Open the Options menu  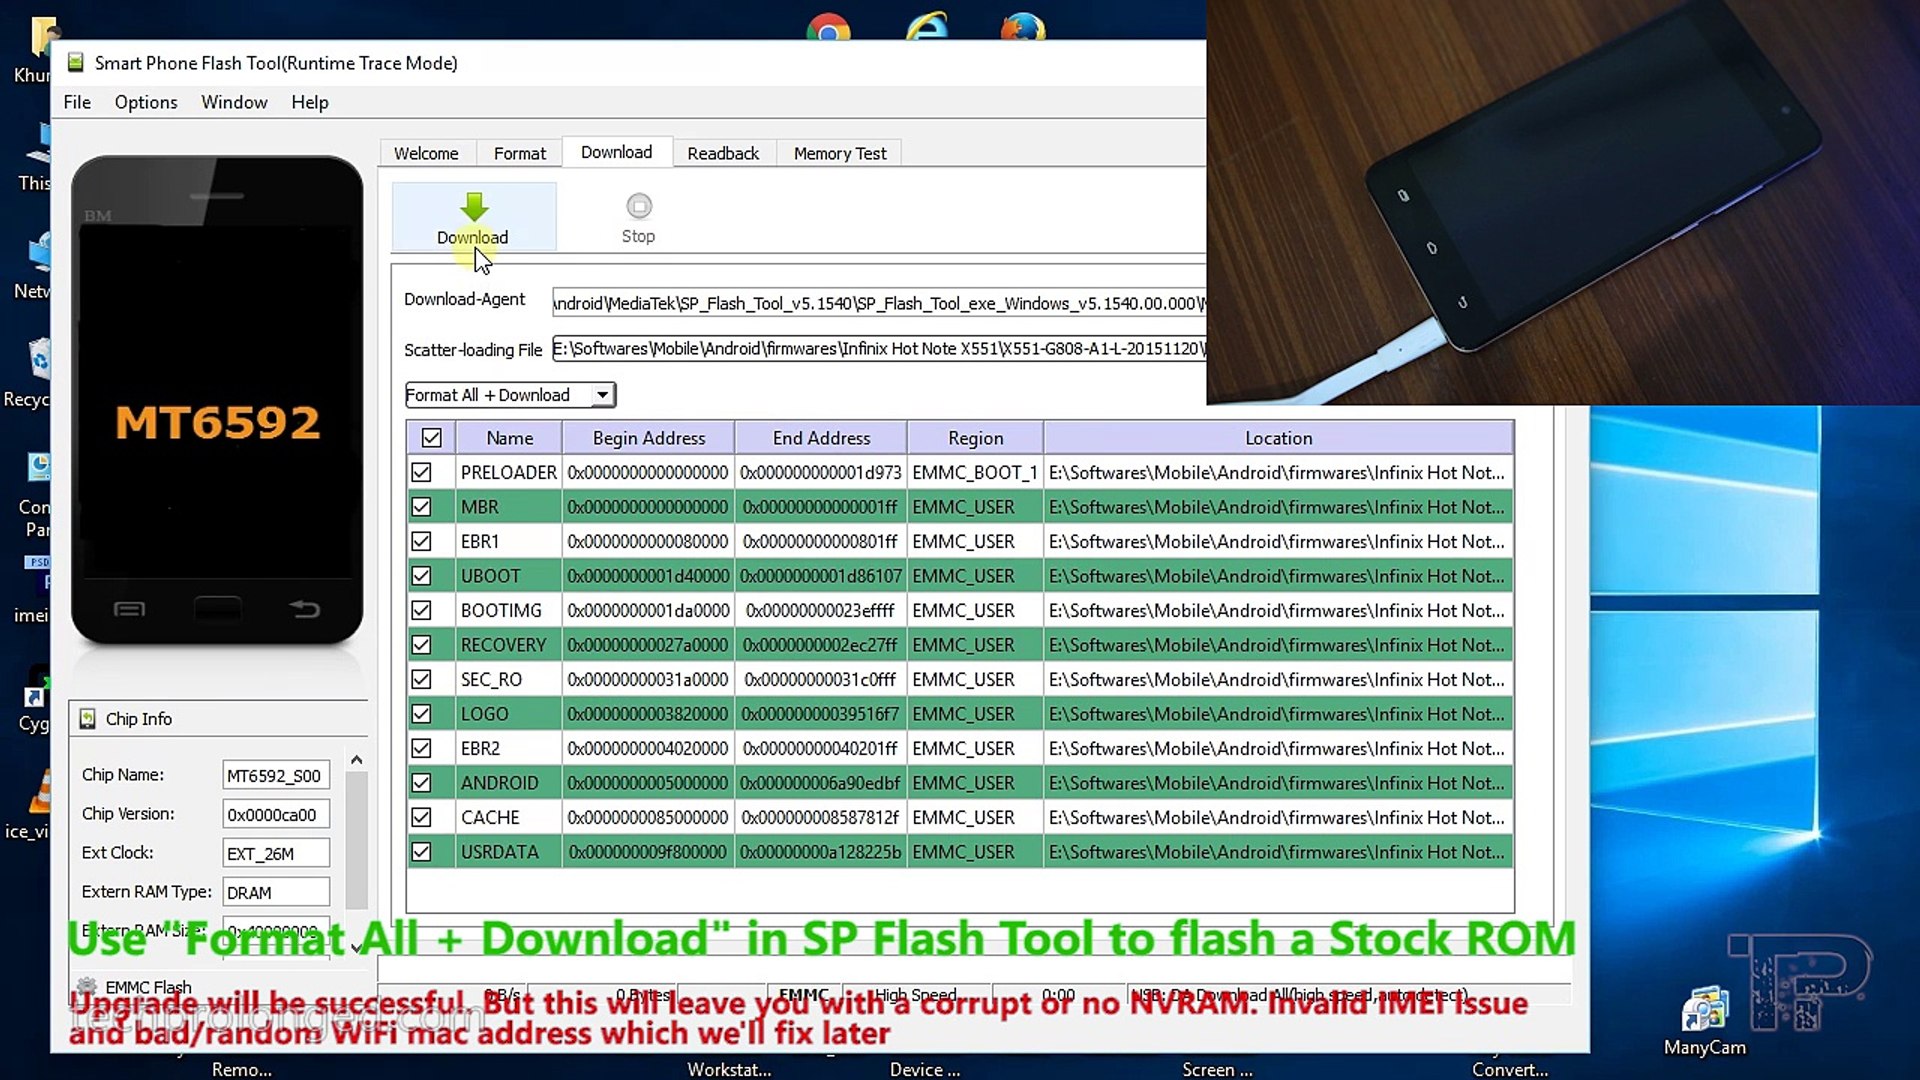pyautogui.click(x=145, y=102)
